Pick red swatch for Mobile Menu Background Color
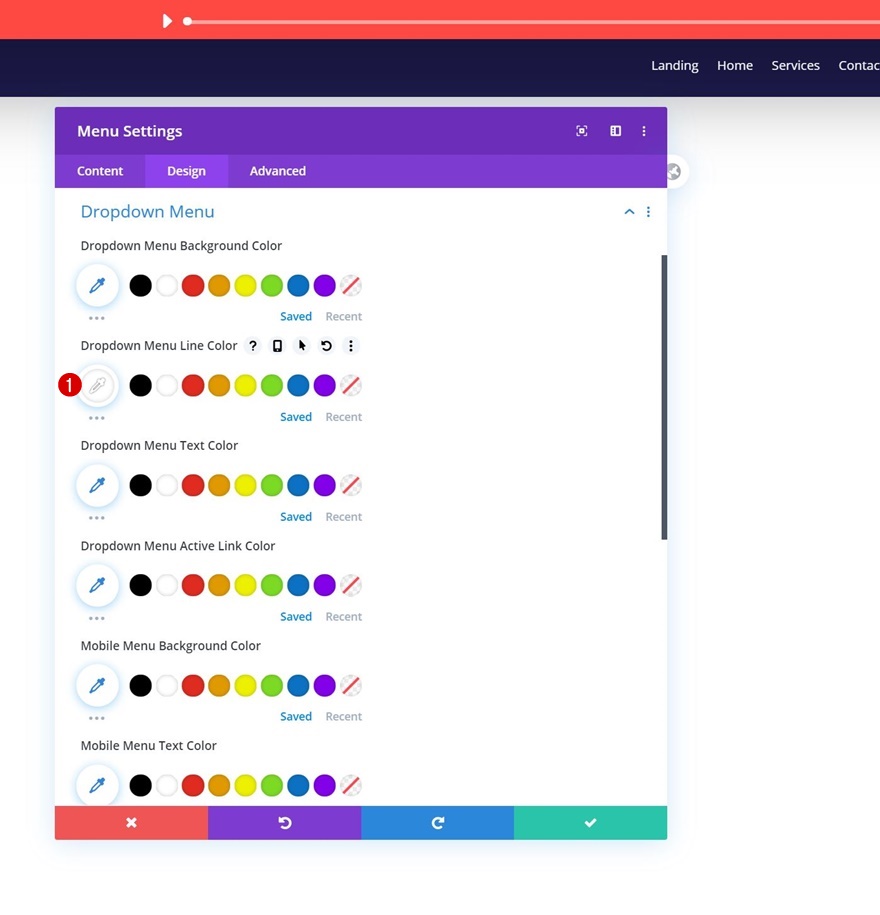 click(x=193, y=685)
